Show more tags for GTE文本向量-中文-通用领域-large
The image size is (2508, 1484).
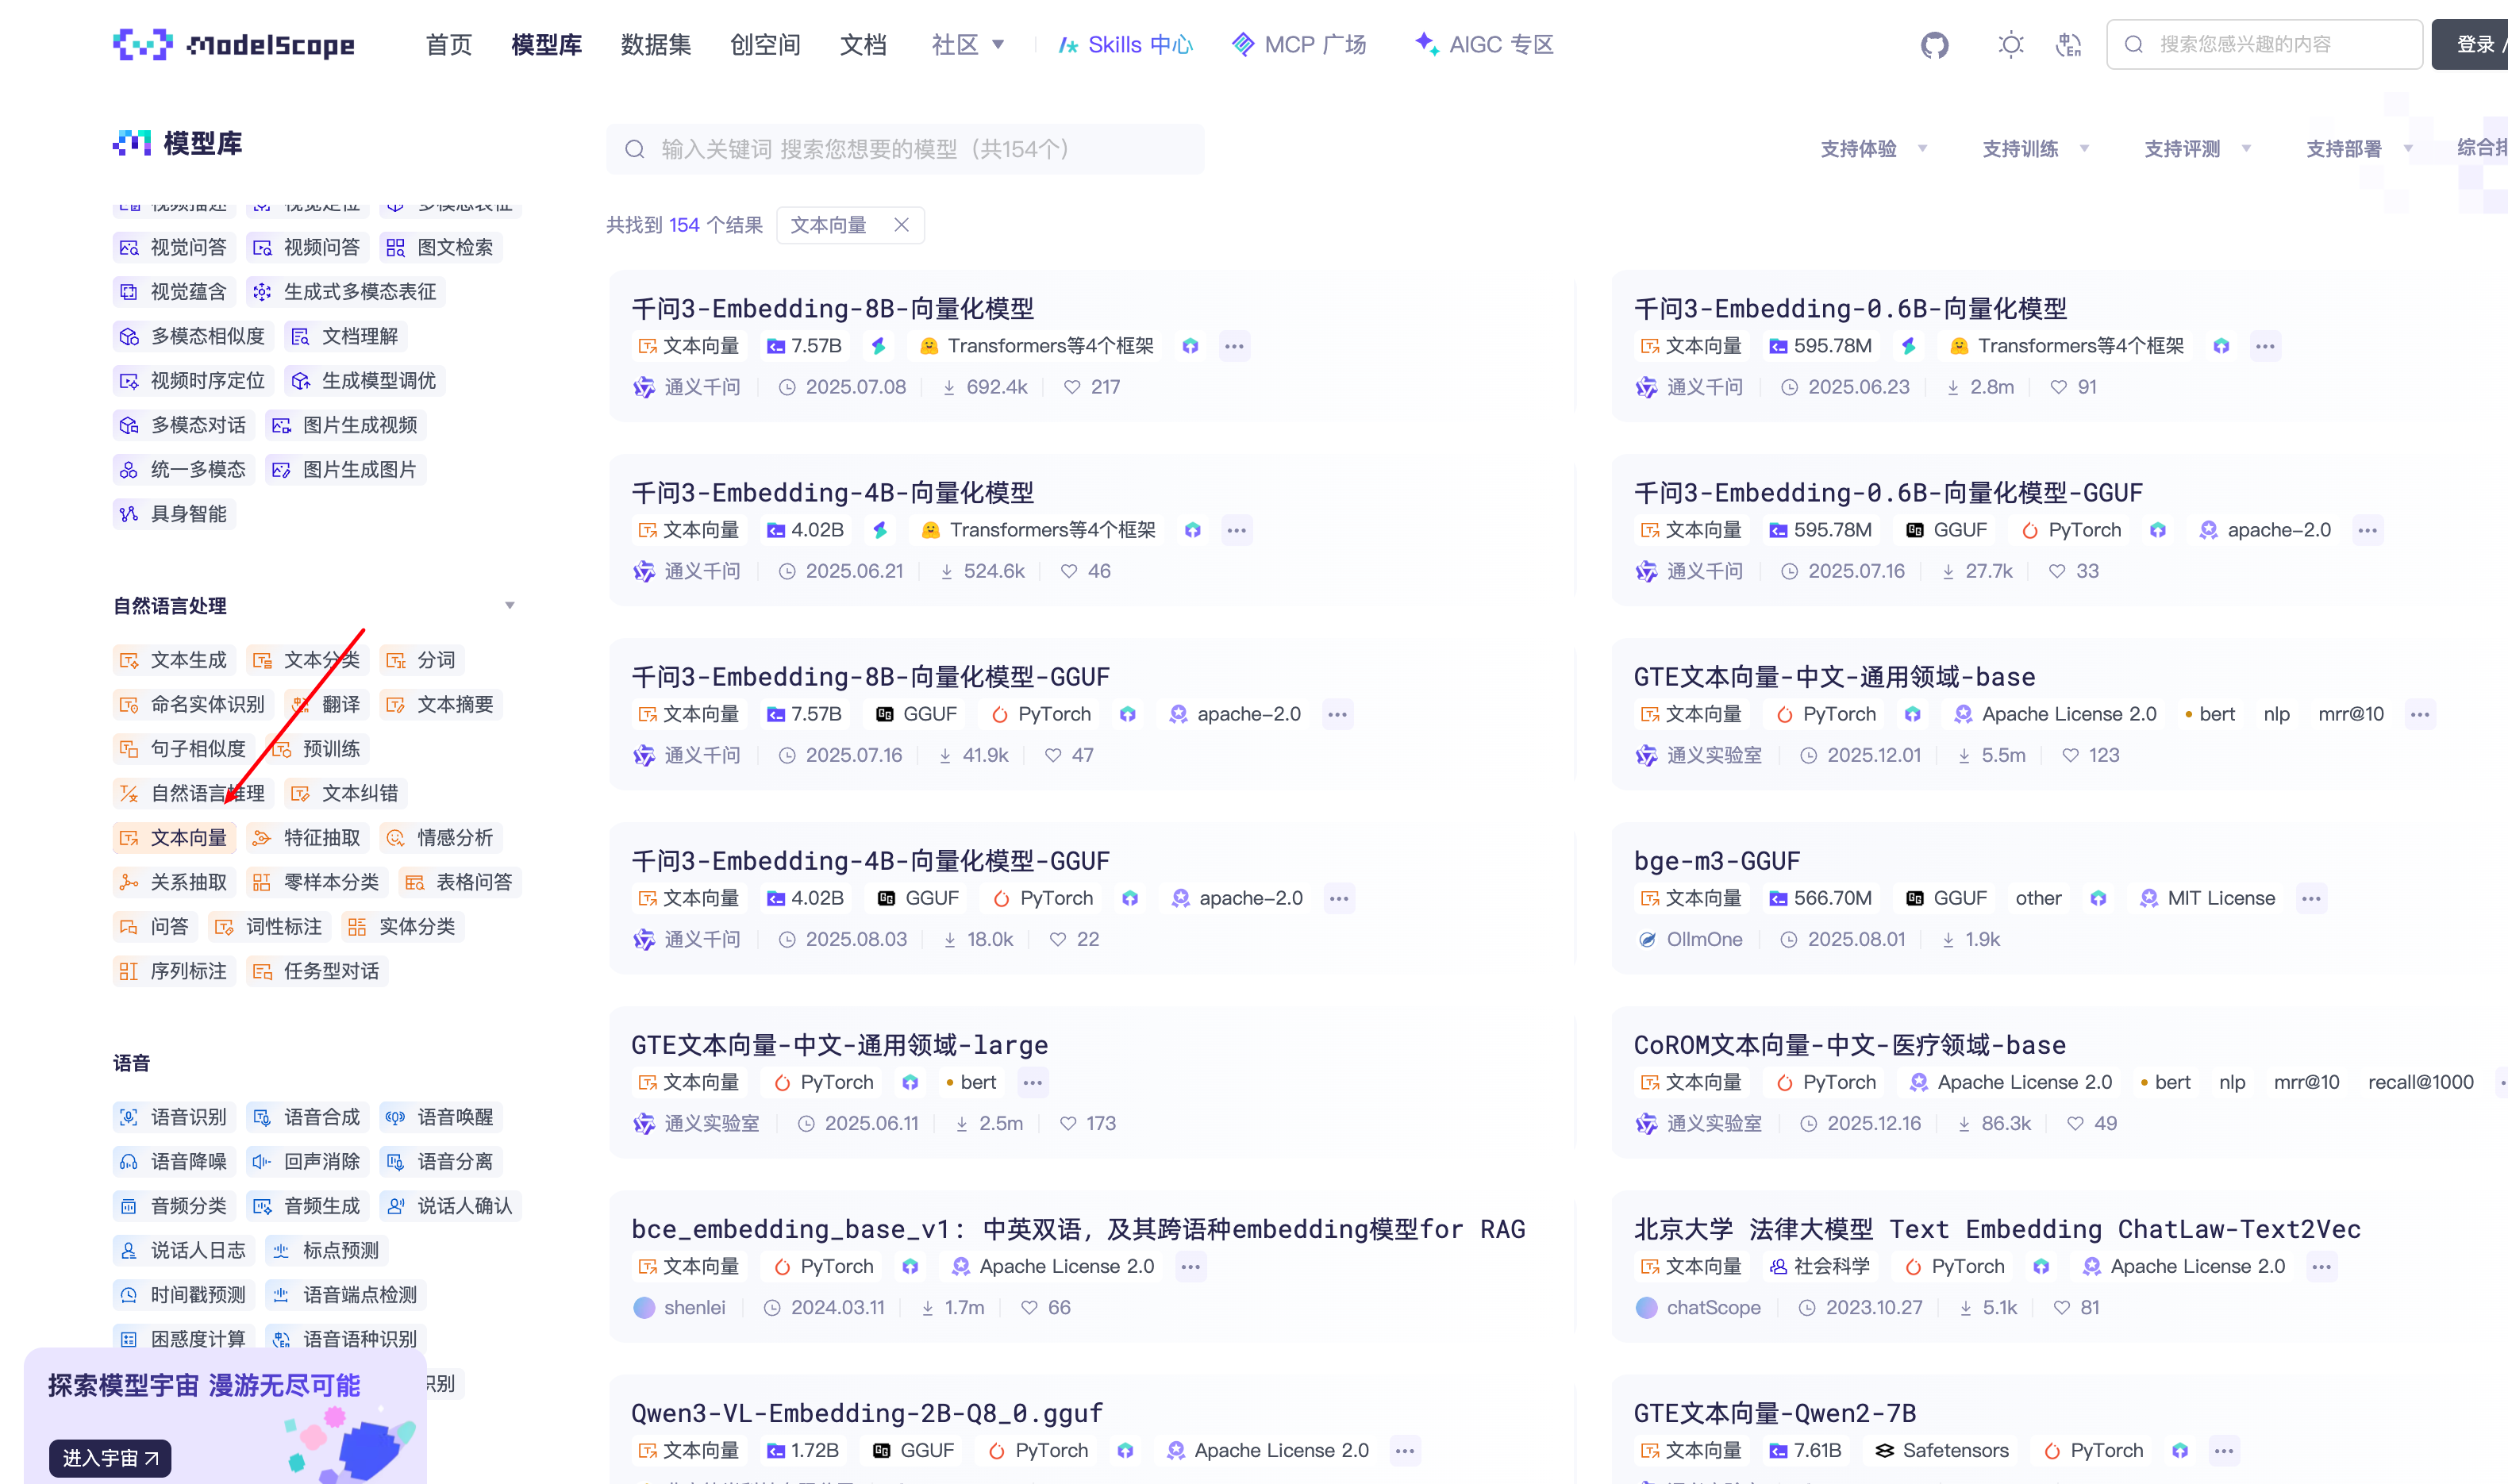coord(1032,1082)
